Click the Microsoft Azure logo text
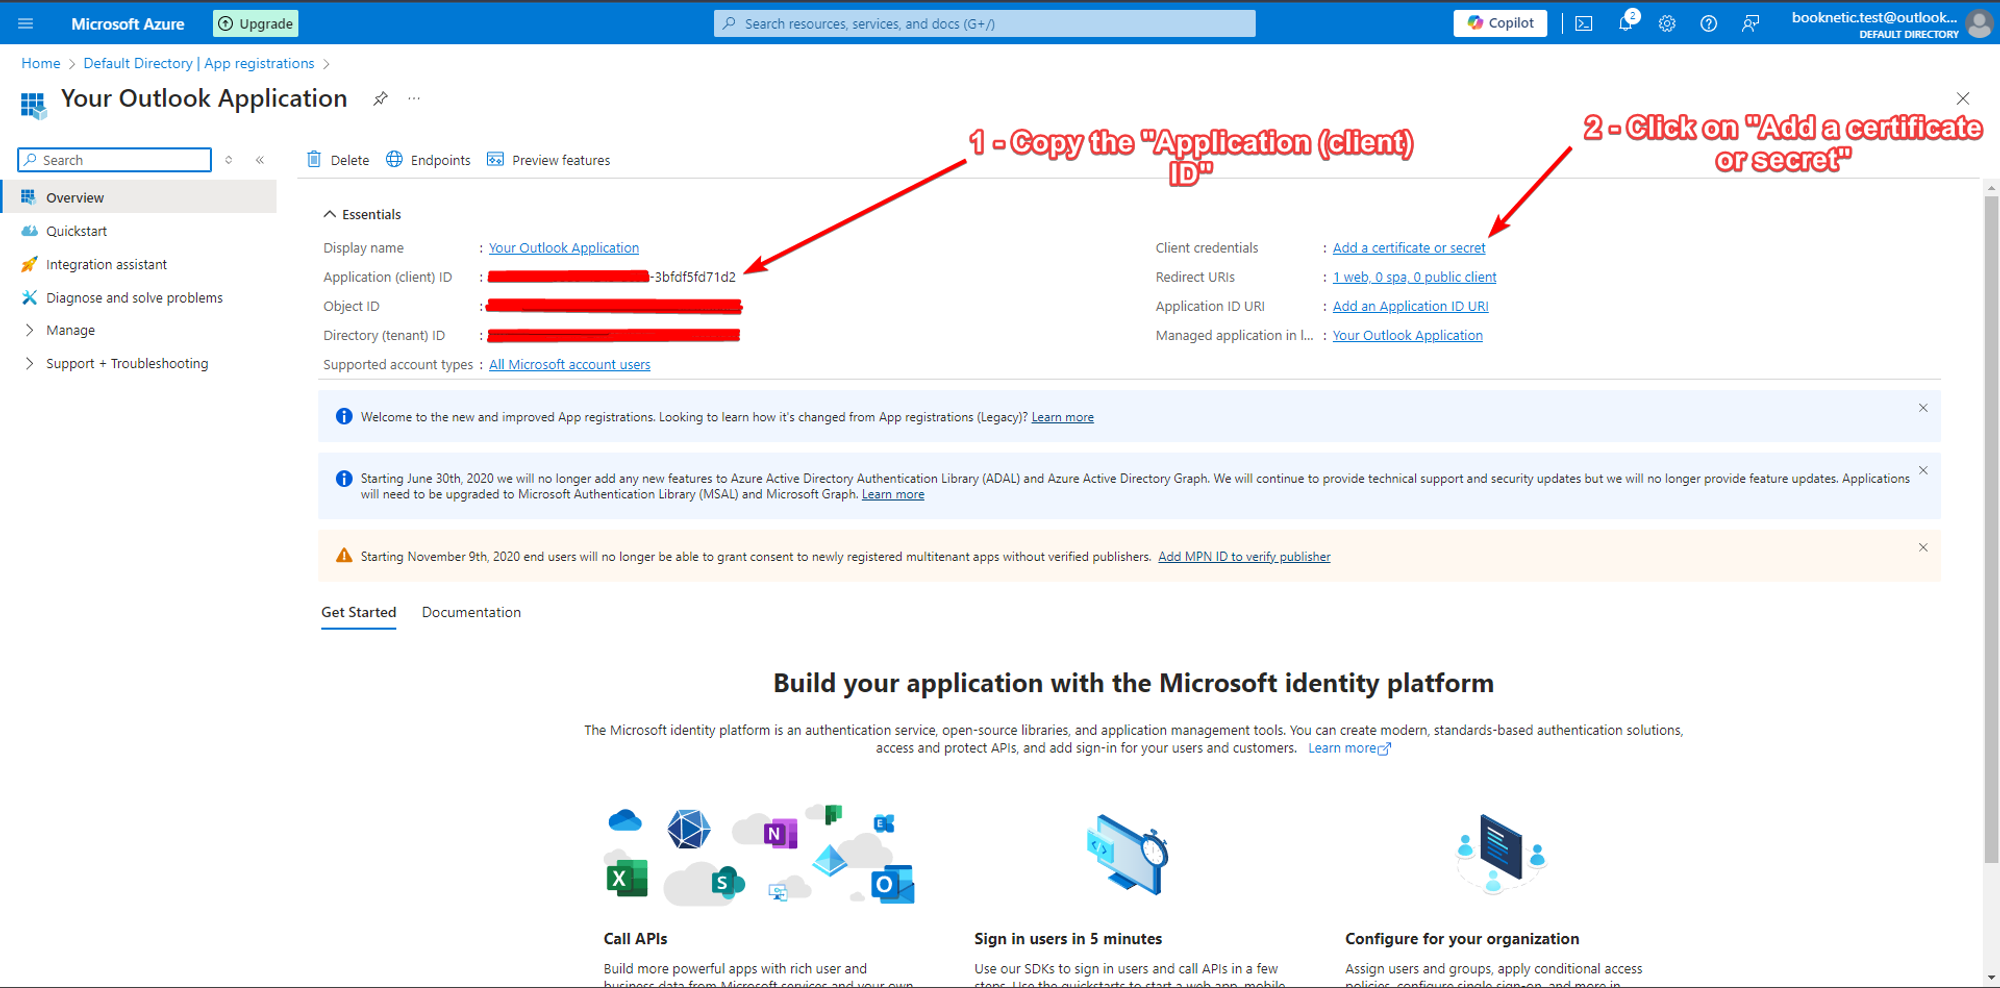Viewport: 2000px width, 988px height. coord(128,23)
